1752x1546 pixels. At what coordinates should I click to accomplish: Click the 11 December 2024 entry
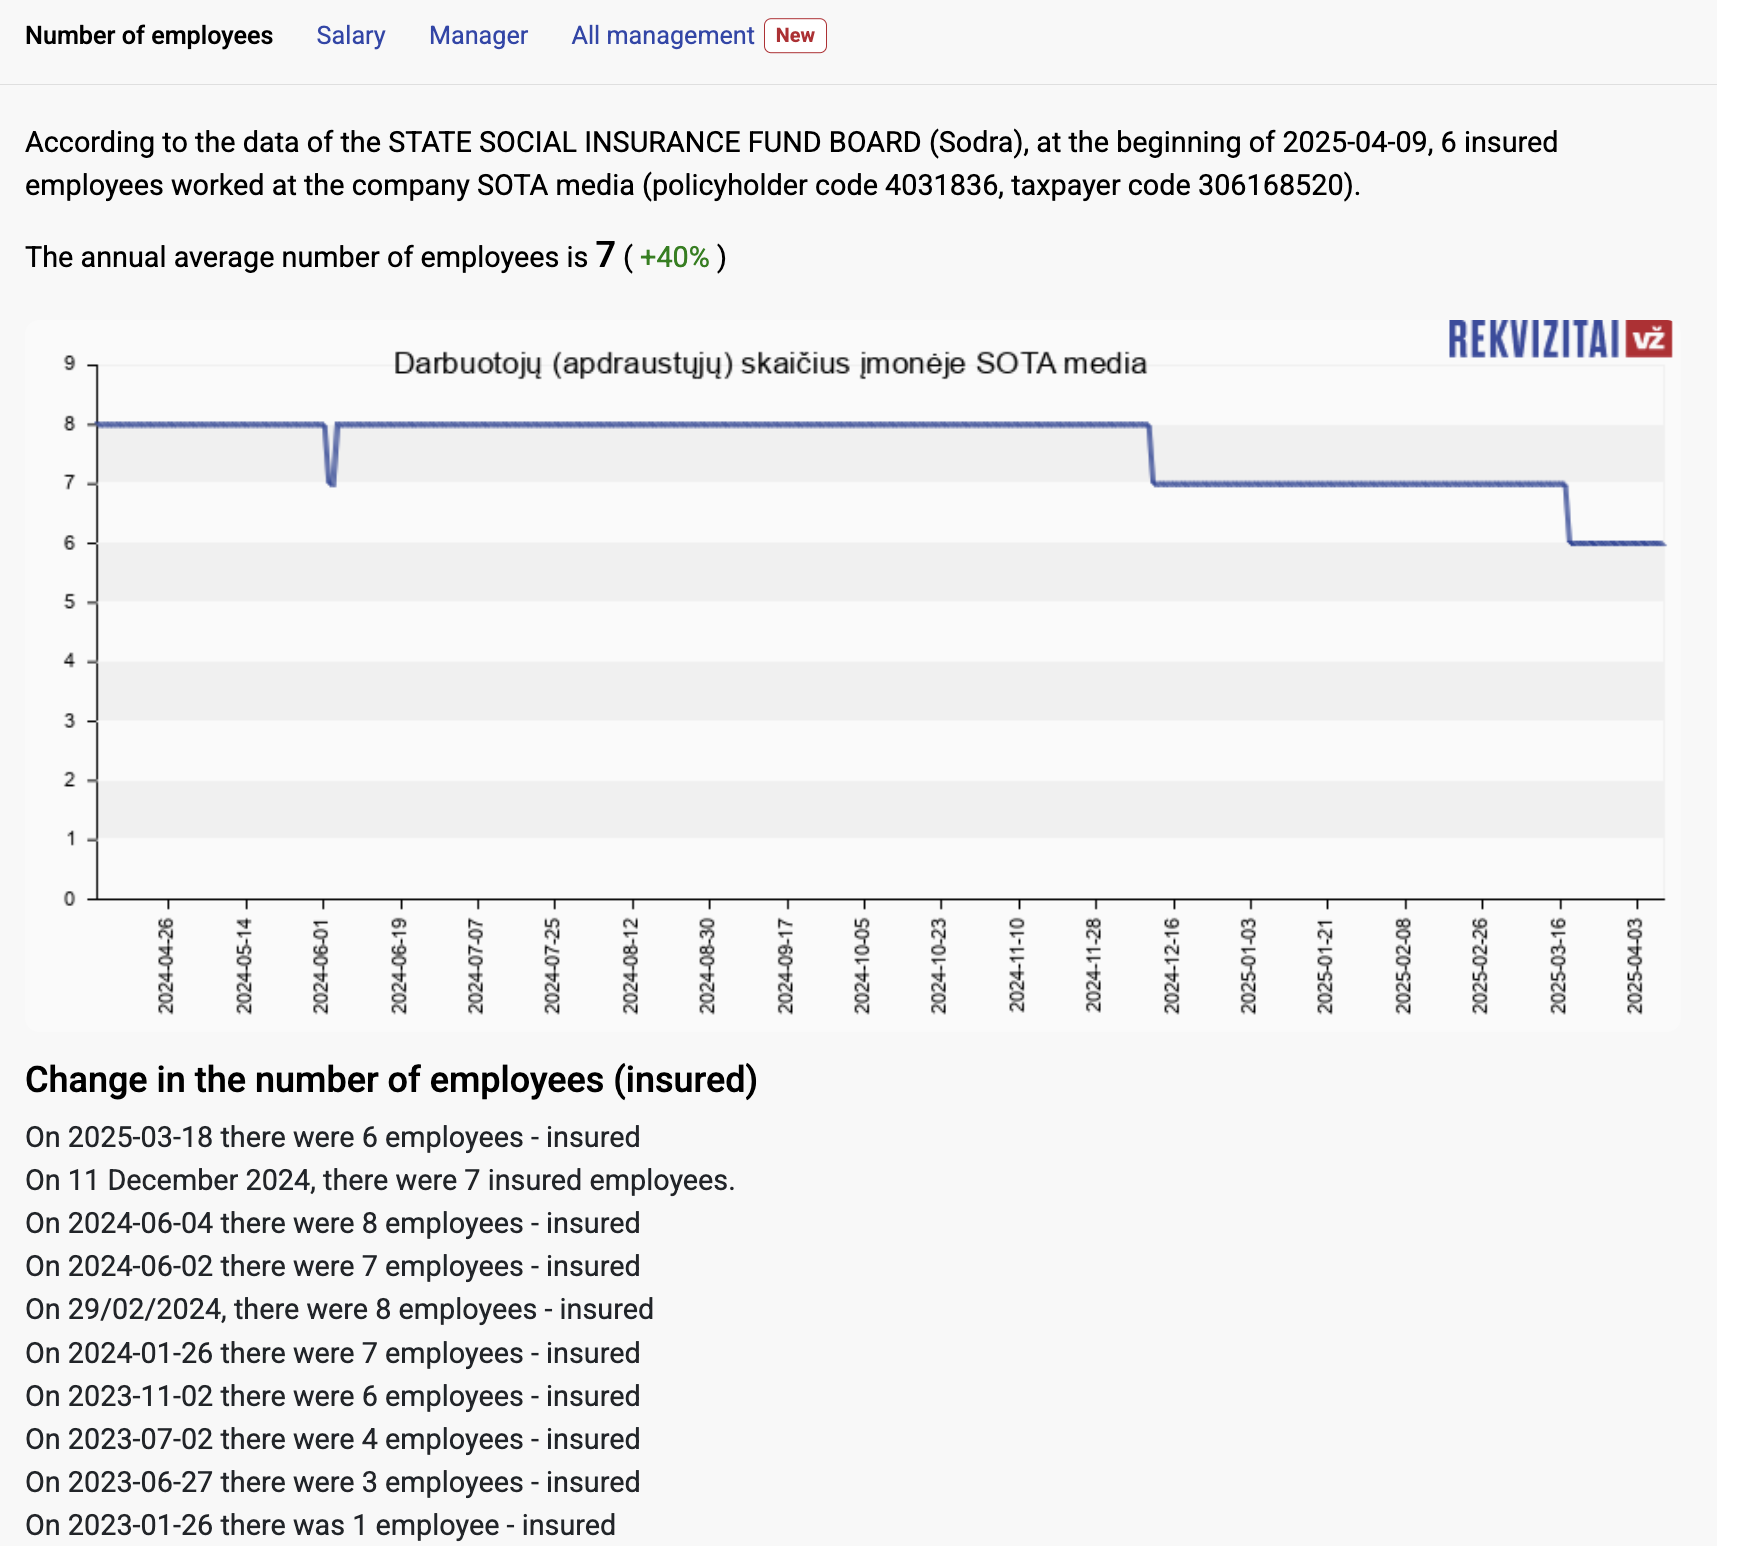pos(379,1180)
